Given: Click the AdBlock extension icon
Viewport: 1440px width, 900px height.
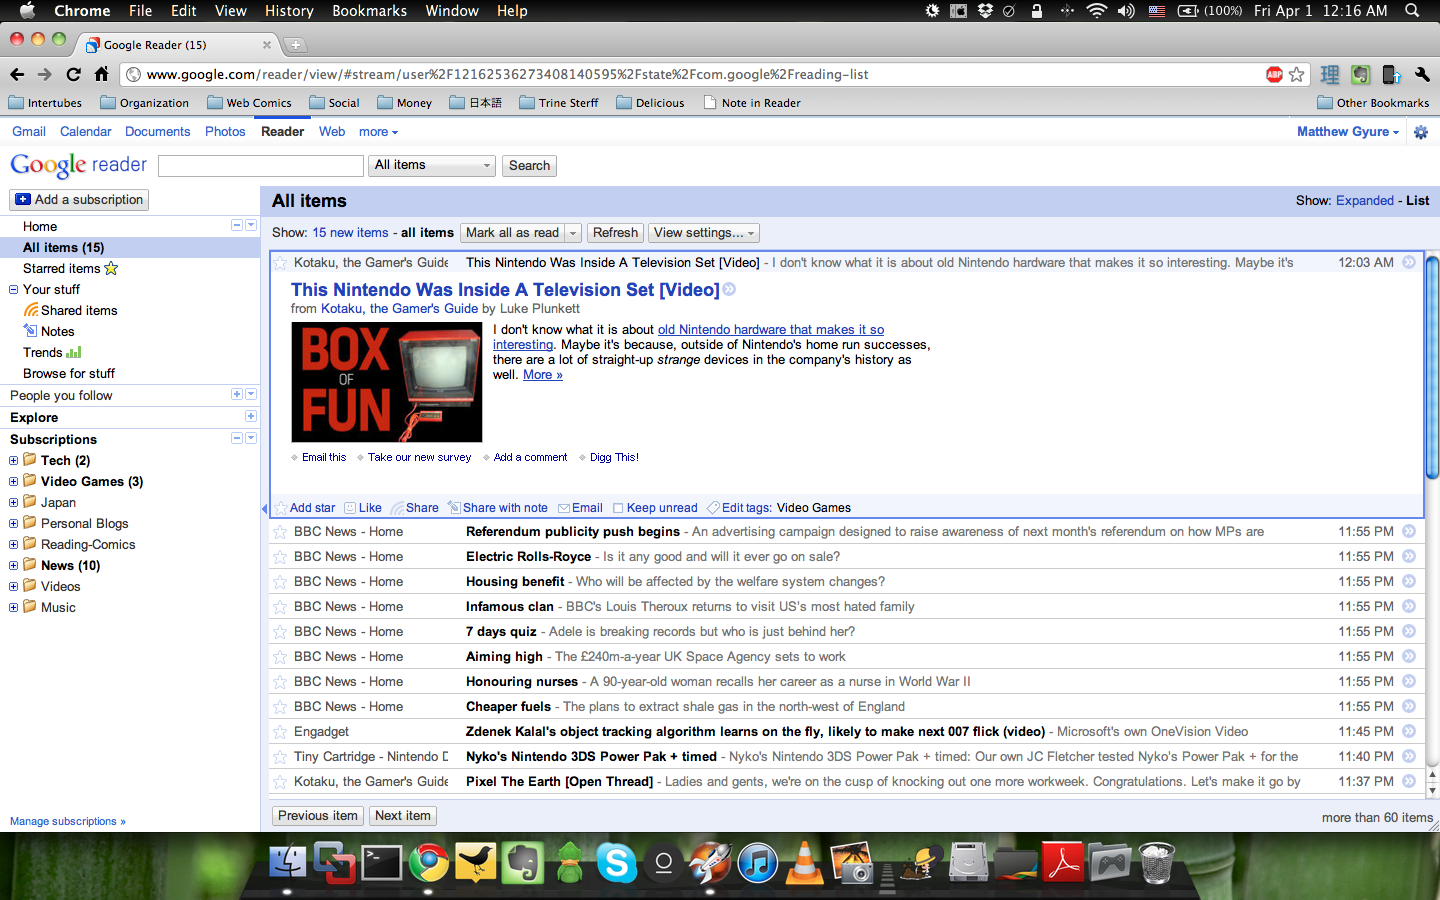Looking at the screenshot, I should [x=1274, y=74].
